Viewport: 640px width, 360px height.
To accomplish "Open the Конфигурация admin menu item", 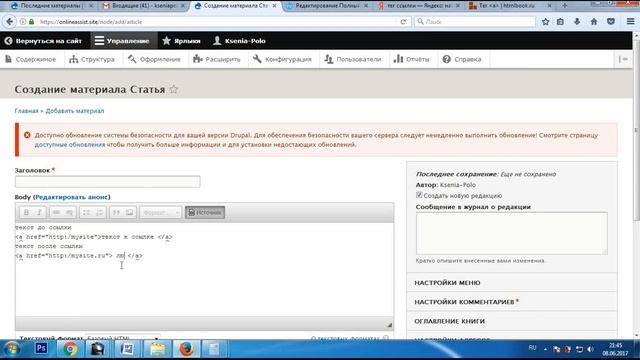I will click(282, 59).
